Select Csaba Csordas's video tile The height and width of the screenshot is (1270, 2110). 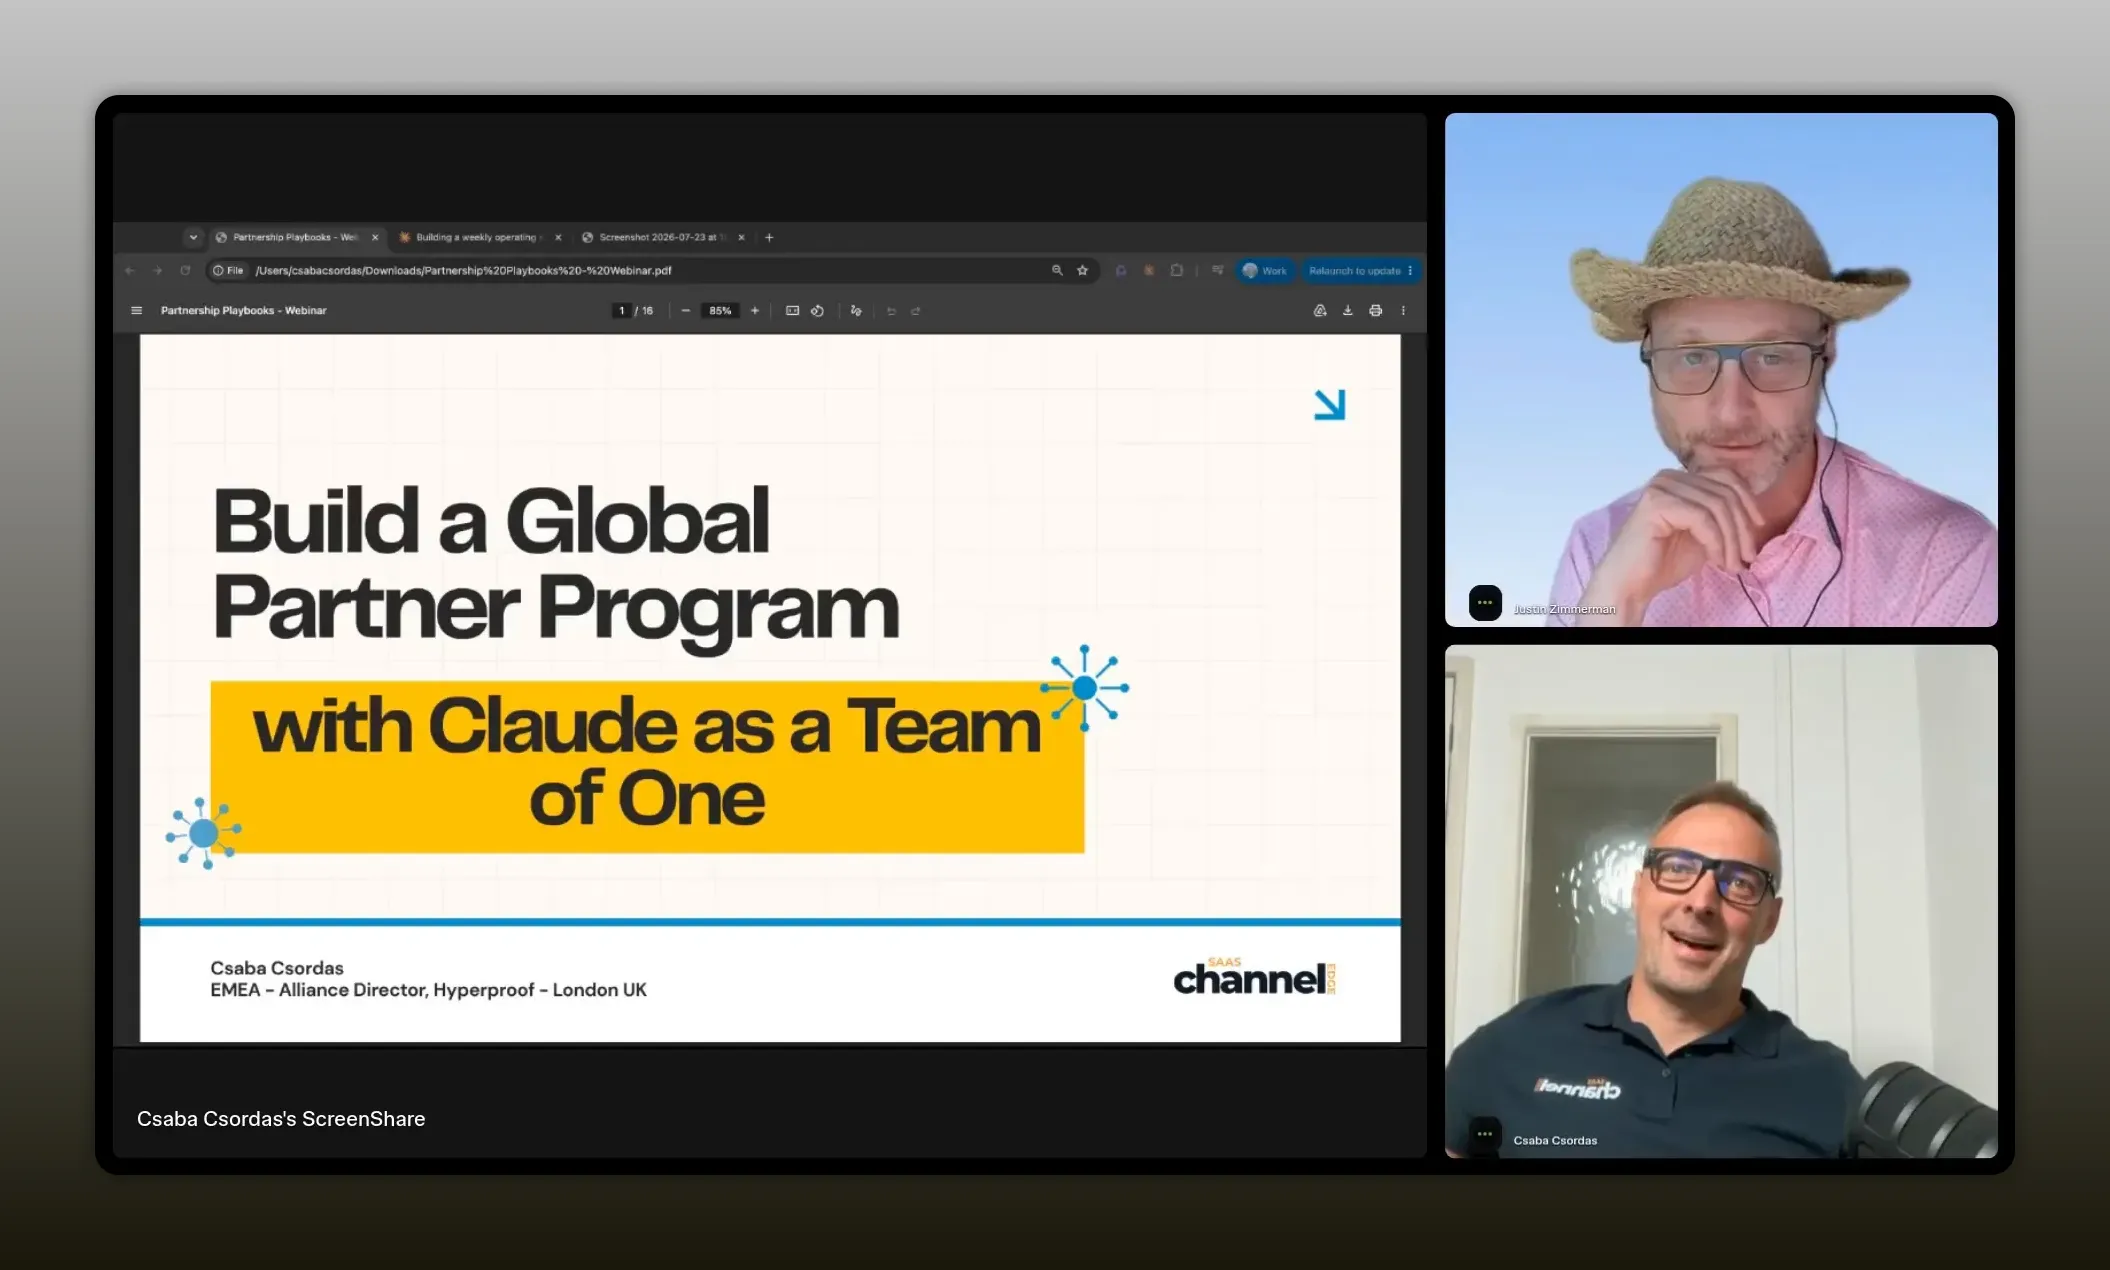1721,901
